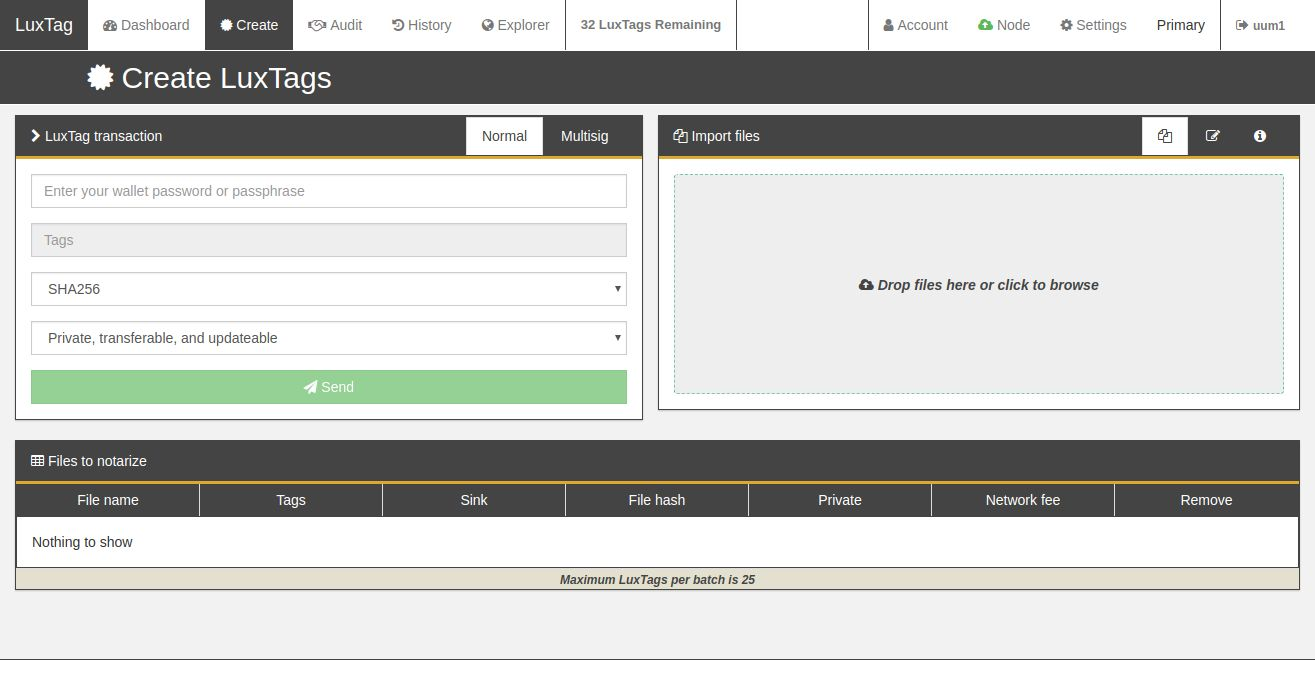The height and width of the screenshot is (678, 1315).
Task: Click the Private column header
Action: point(840,500)
